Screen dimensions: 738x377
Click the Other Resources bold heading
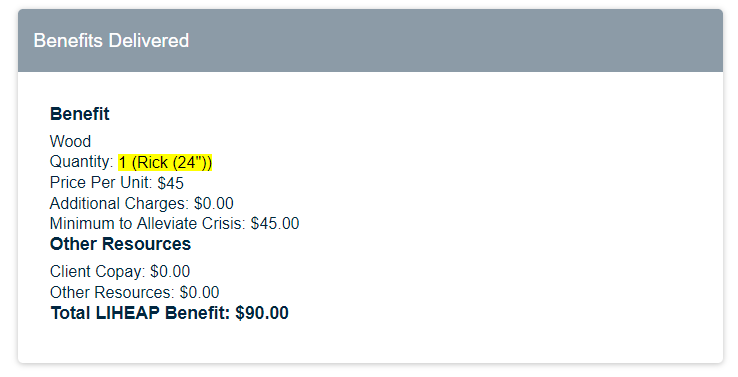point(120,244)
